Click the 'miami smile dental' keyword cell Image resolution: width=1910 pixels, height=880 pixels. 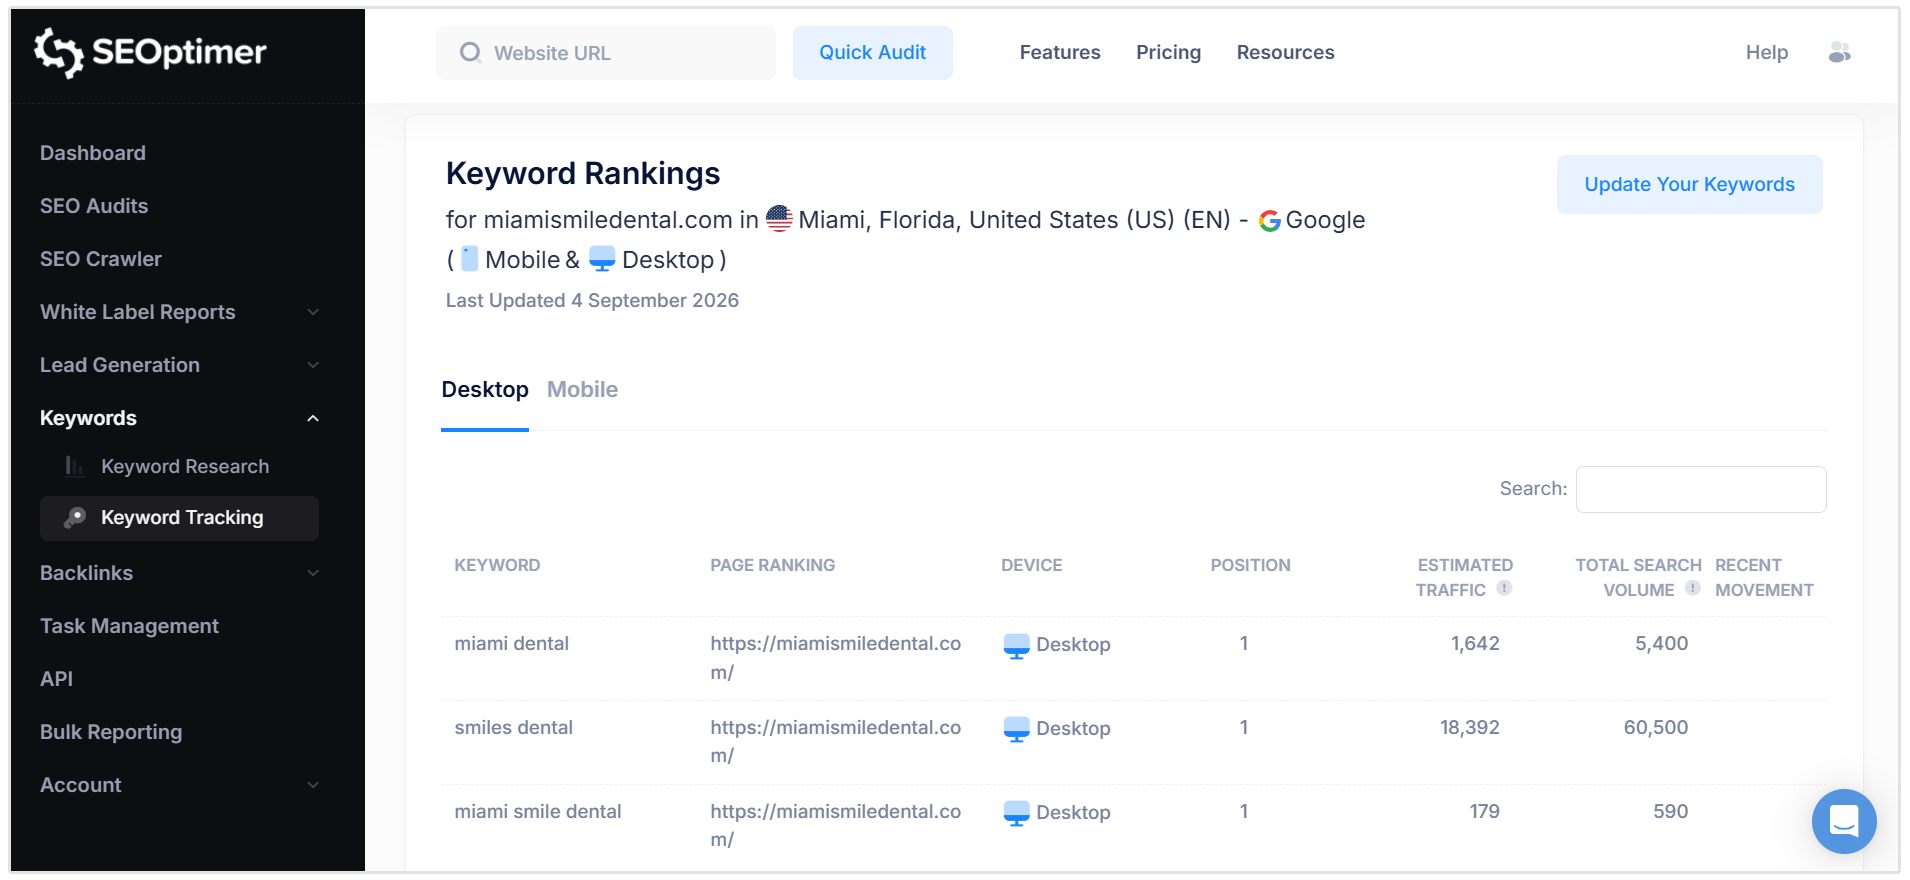pyautogui.click(x=538, y=812)
